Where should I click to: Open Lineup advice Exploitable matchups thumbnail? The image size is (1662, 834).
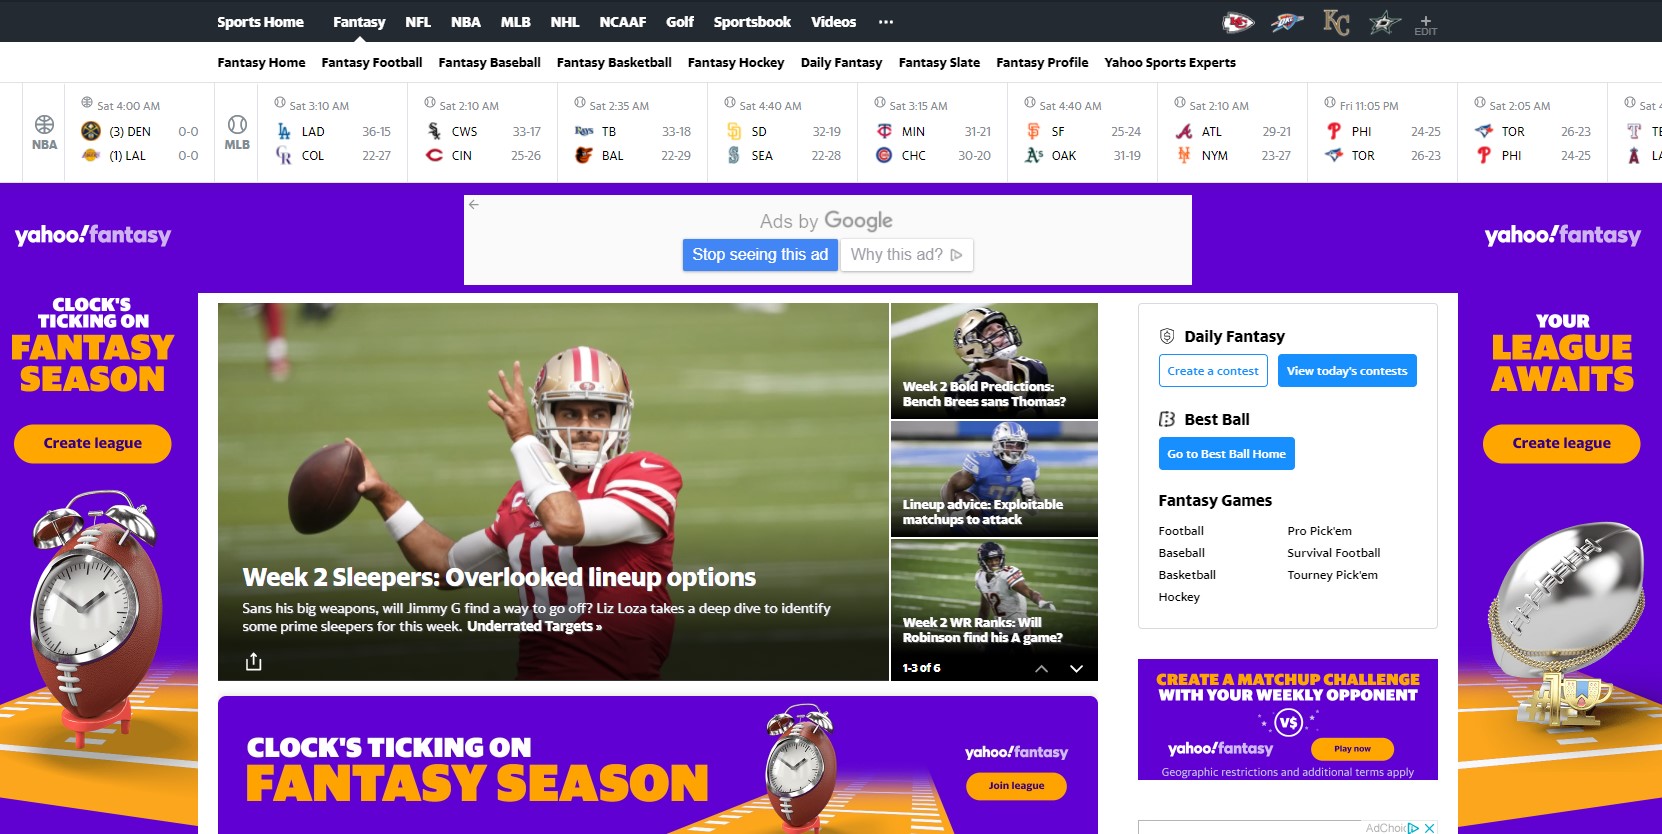tap(994, 479)
